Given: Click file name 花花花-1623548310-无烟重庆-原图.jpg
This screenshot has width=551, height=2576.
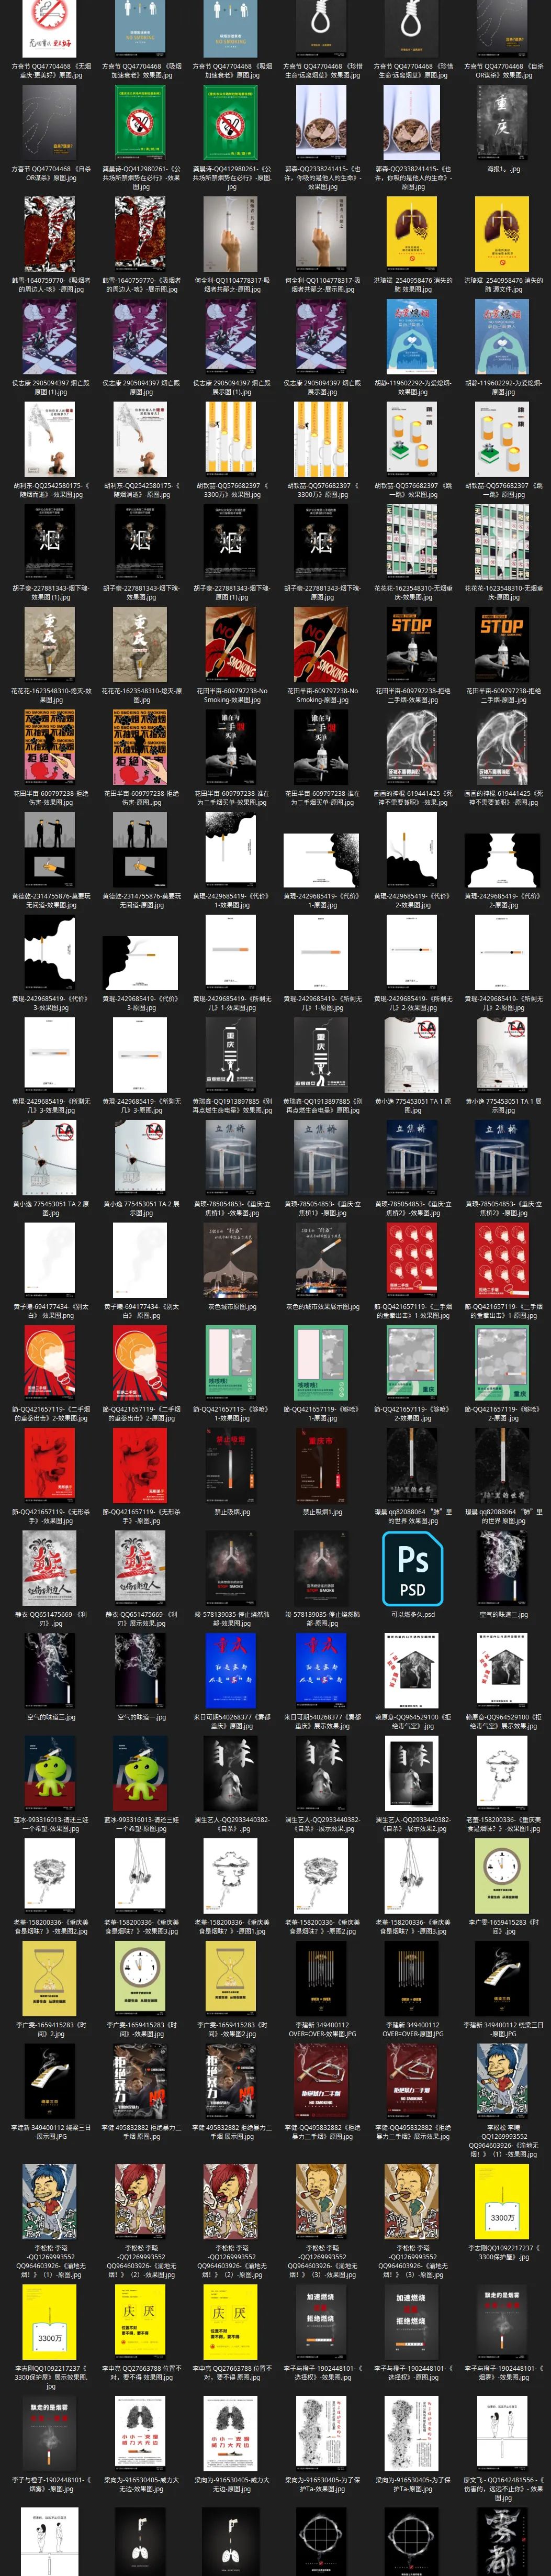Looking at the screenshot, I should point(503,594).
